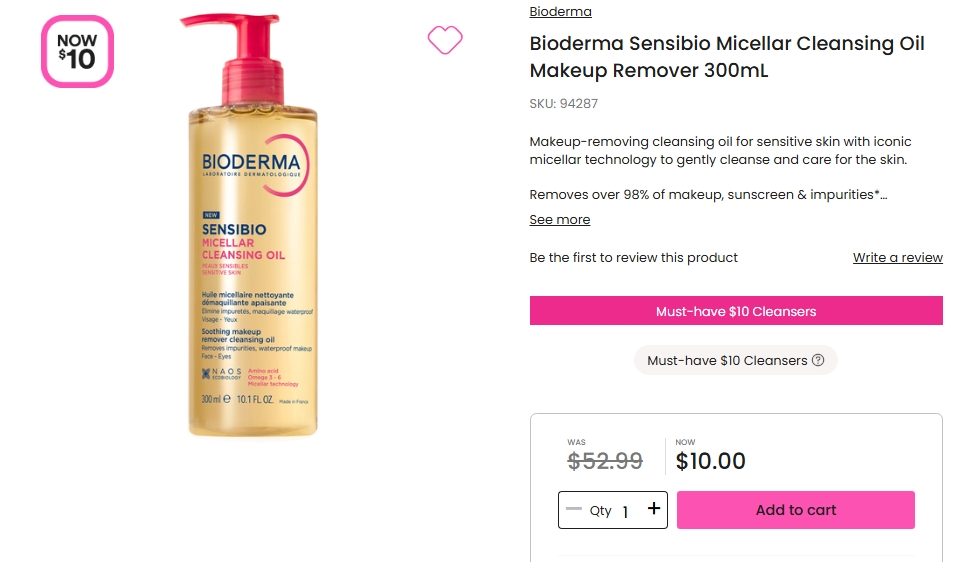Screen dimensions: 969x562
Task: Increase quantity with the plus icon
Action: click(x=654, y=509)
